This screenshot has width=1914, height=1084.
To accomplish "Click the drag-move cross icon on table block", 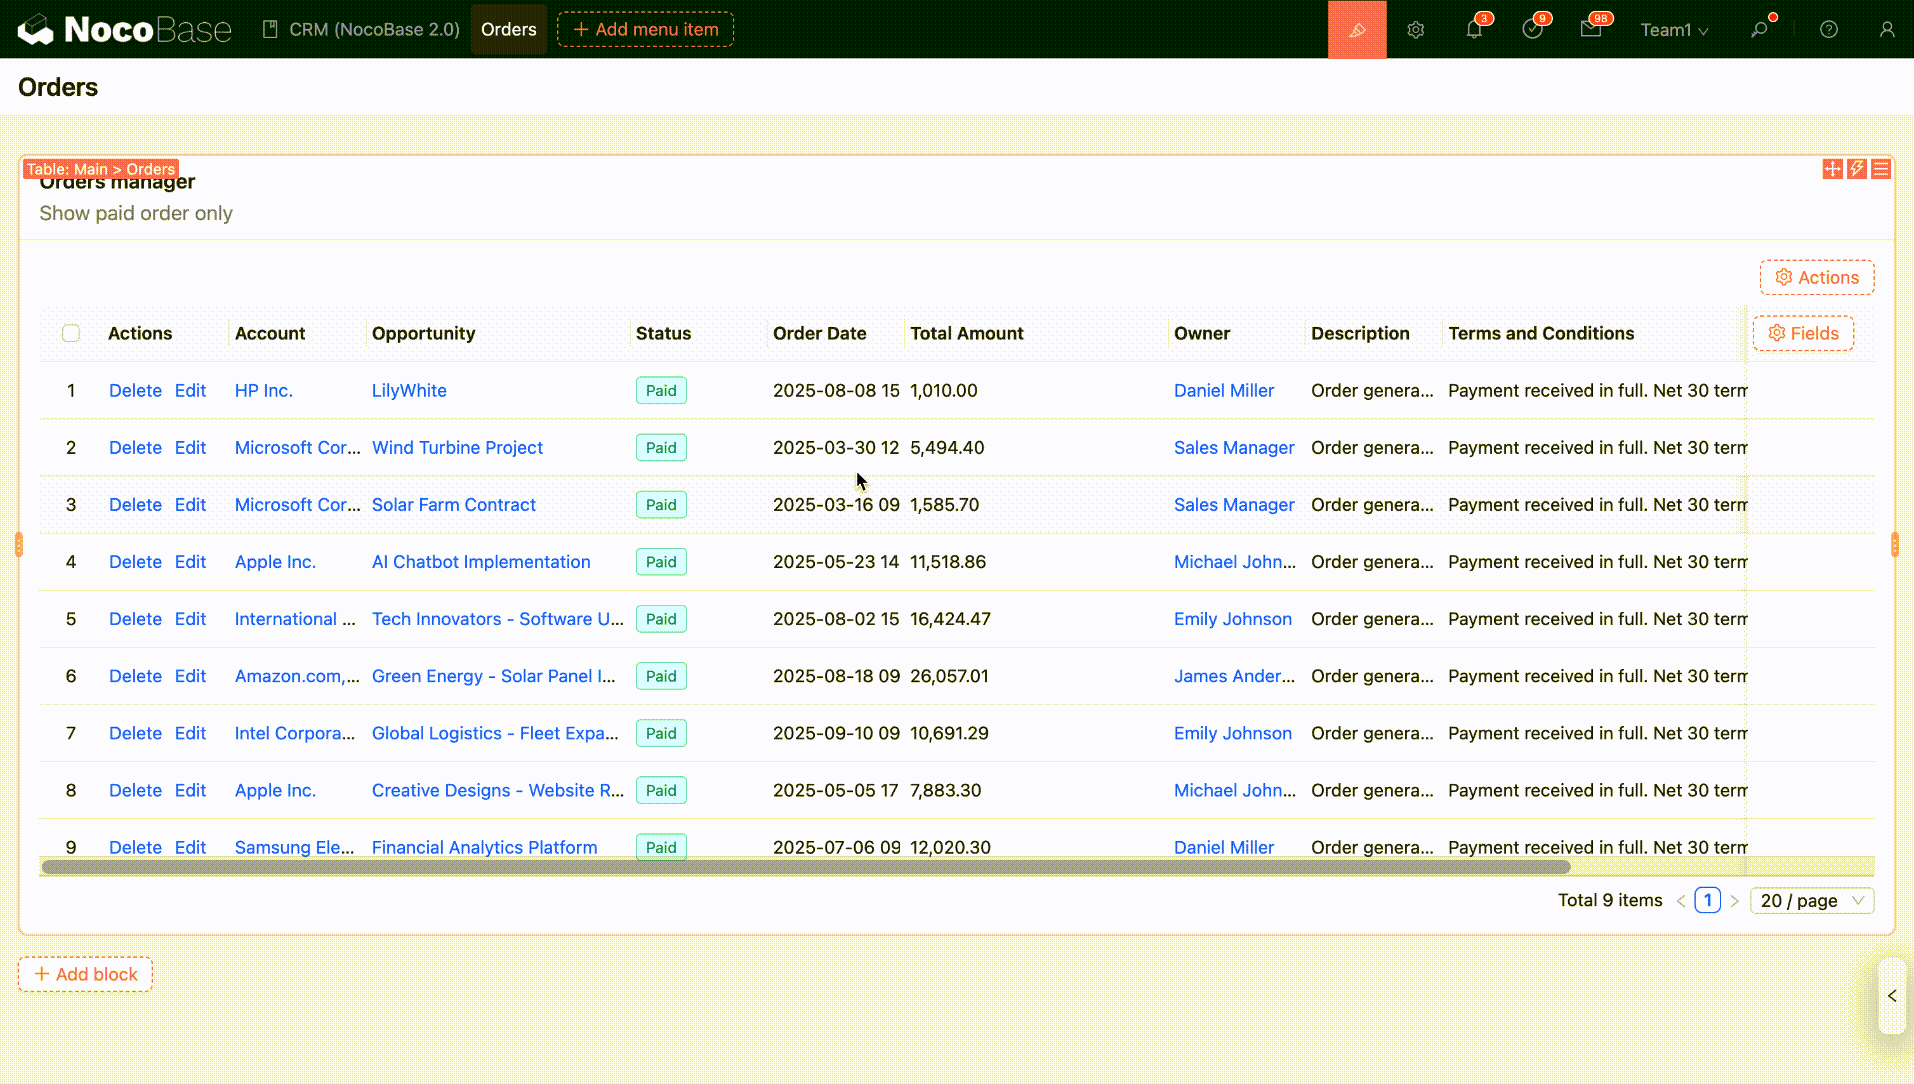I will 1832,169.
